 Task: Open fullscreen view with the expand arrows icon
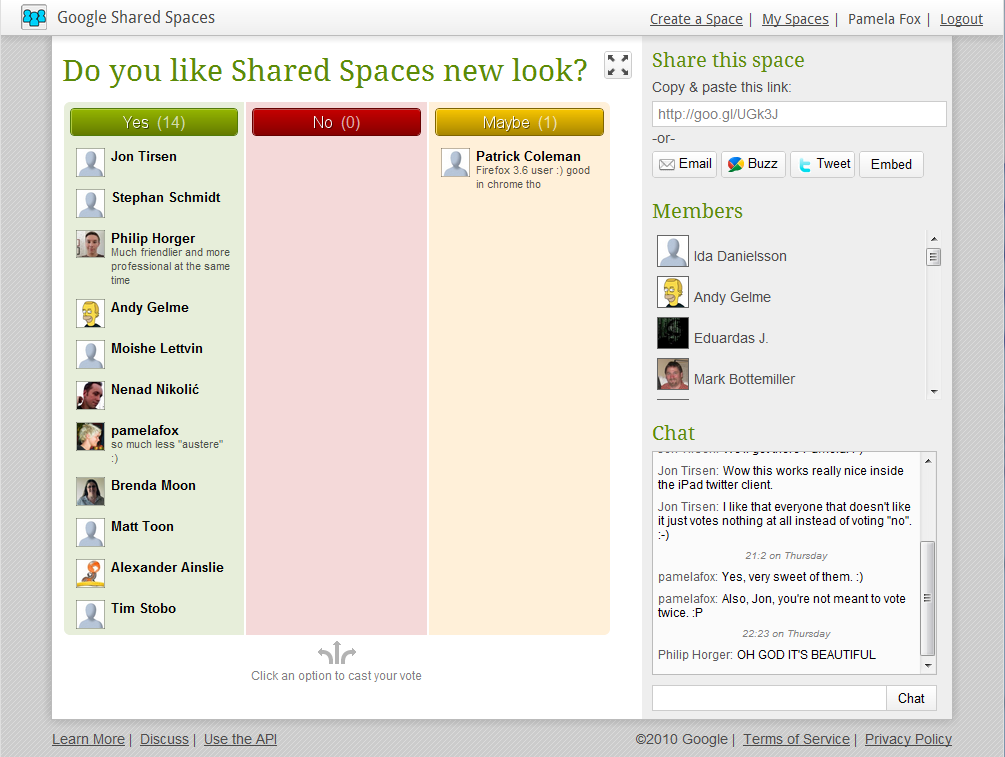click(617, 64)
